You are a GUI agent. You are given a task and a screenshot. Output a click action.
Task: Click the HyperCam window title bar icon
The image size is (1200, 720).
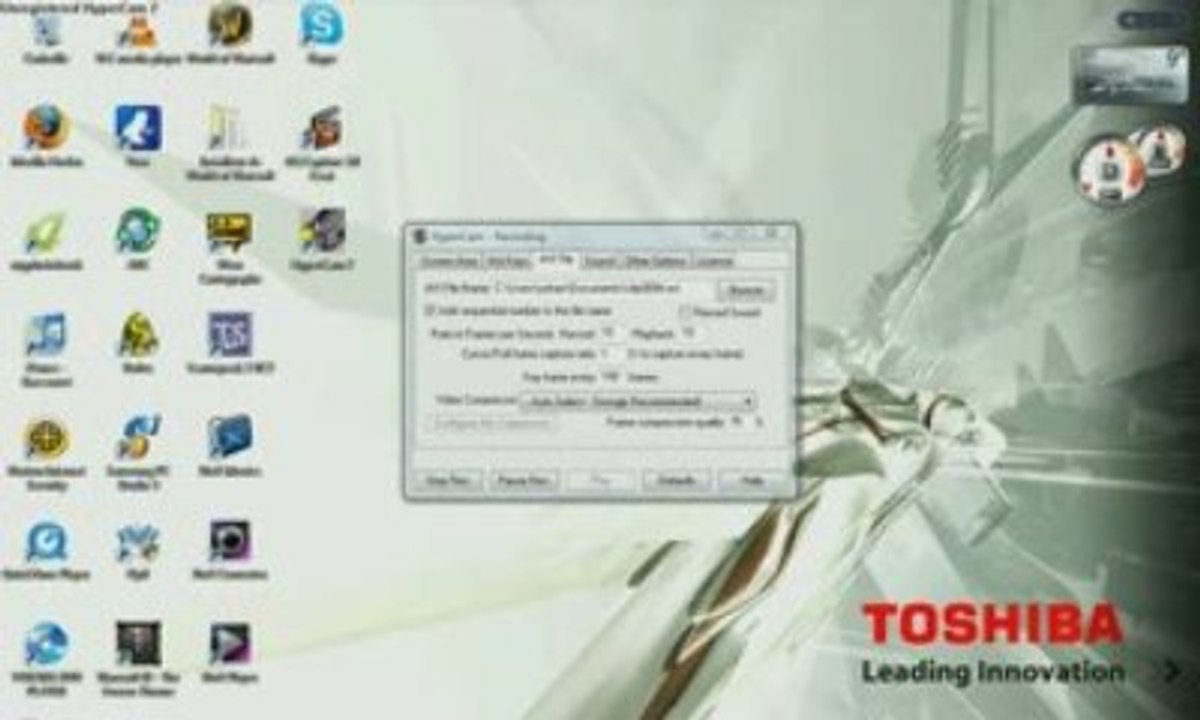(420, 237)
